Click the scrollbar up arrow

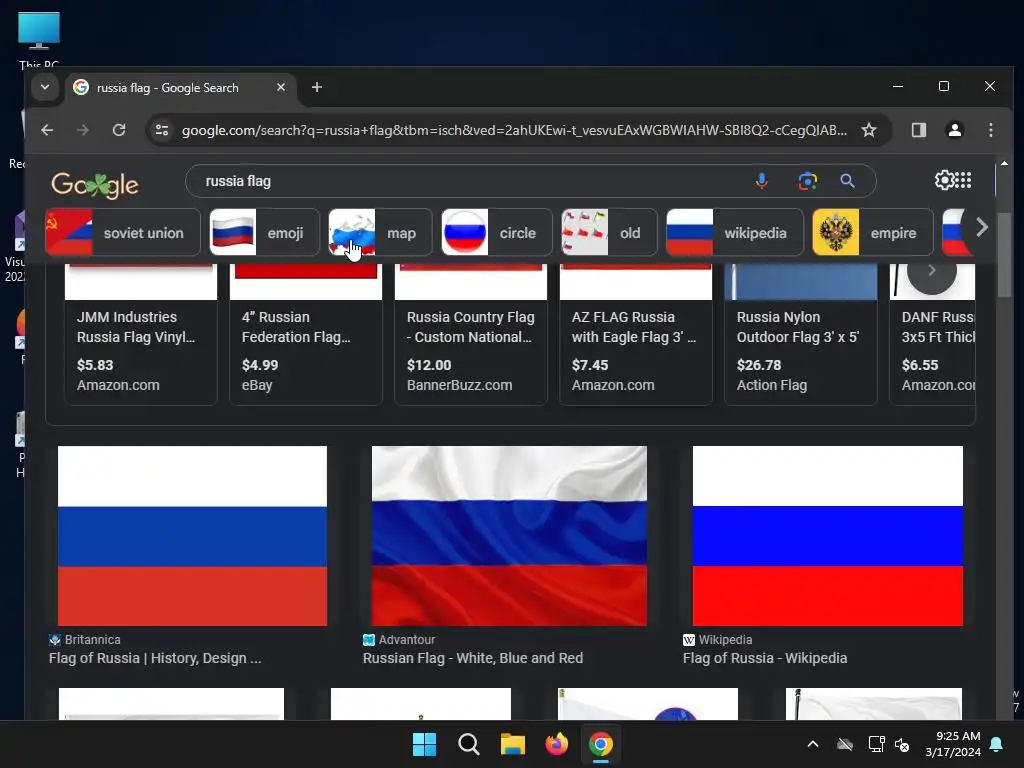(x=1004, y=163)
